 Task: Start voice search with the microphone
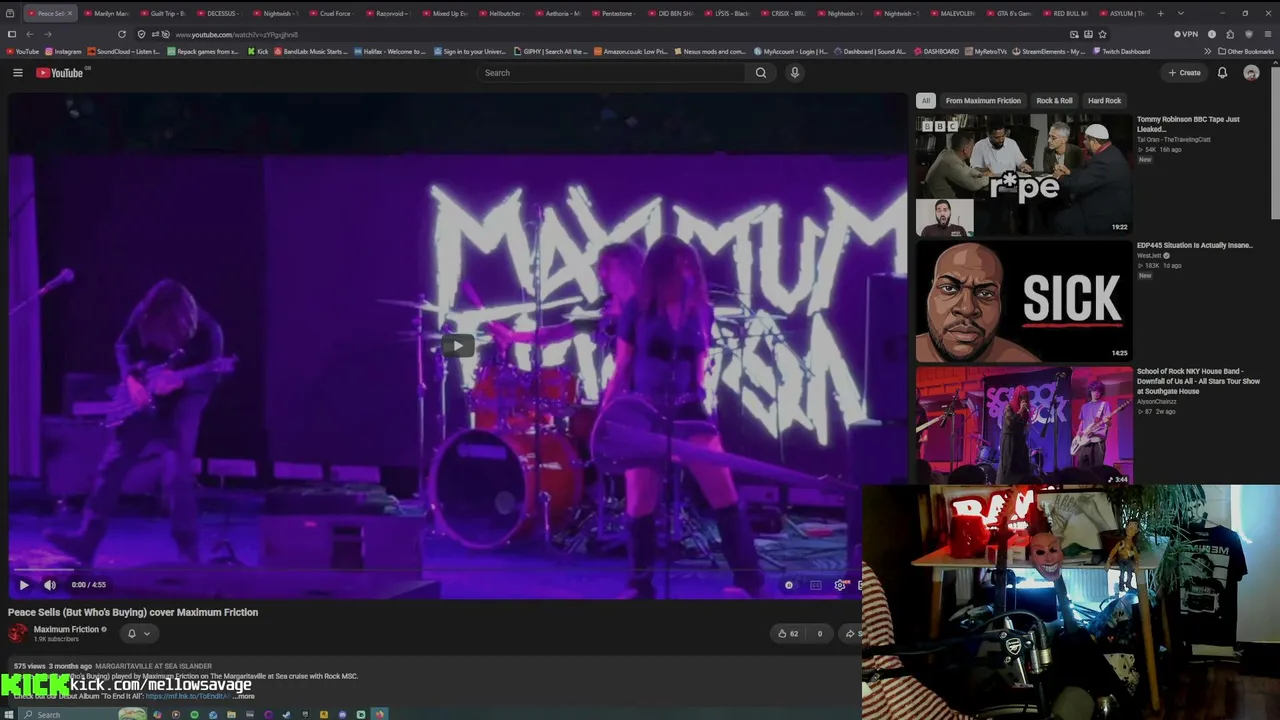[x=795, y=73]
